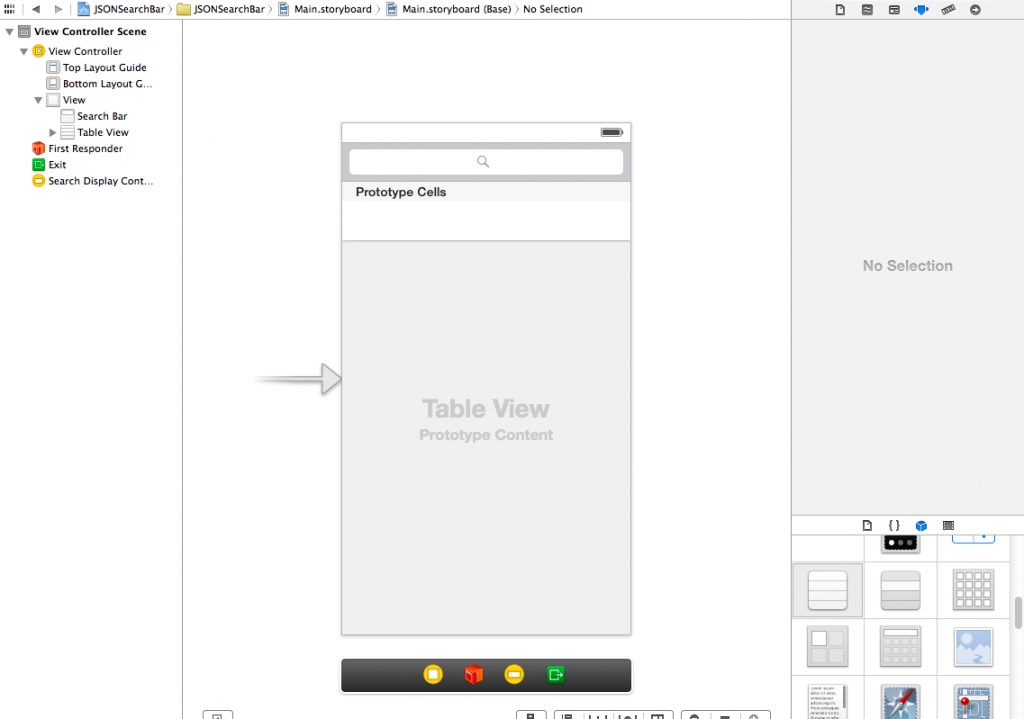The width and height of the screenshot is (1024, 719).
Task: Switch to the Attributes inspector
Action: 921,10
